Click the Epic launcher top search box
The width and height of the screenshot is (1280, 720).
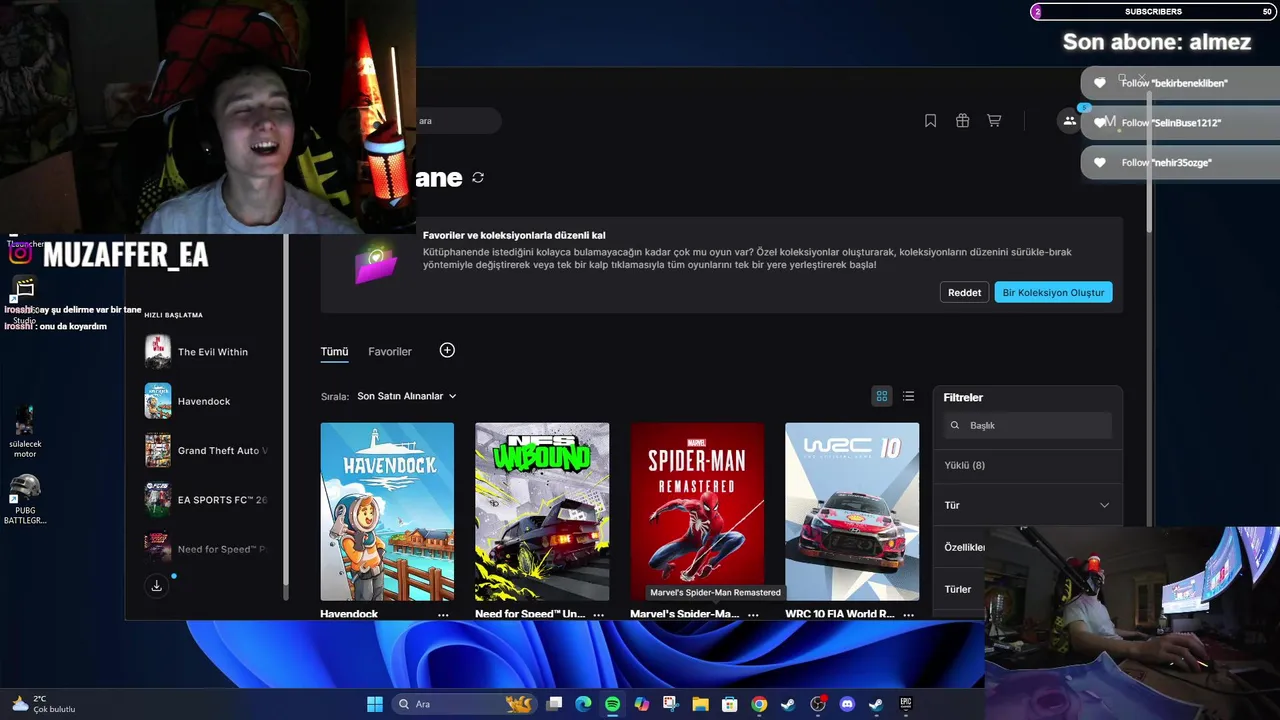[x=458, y=121]
